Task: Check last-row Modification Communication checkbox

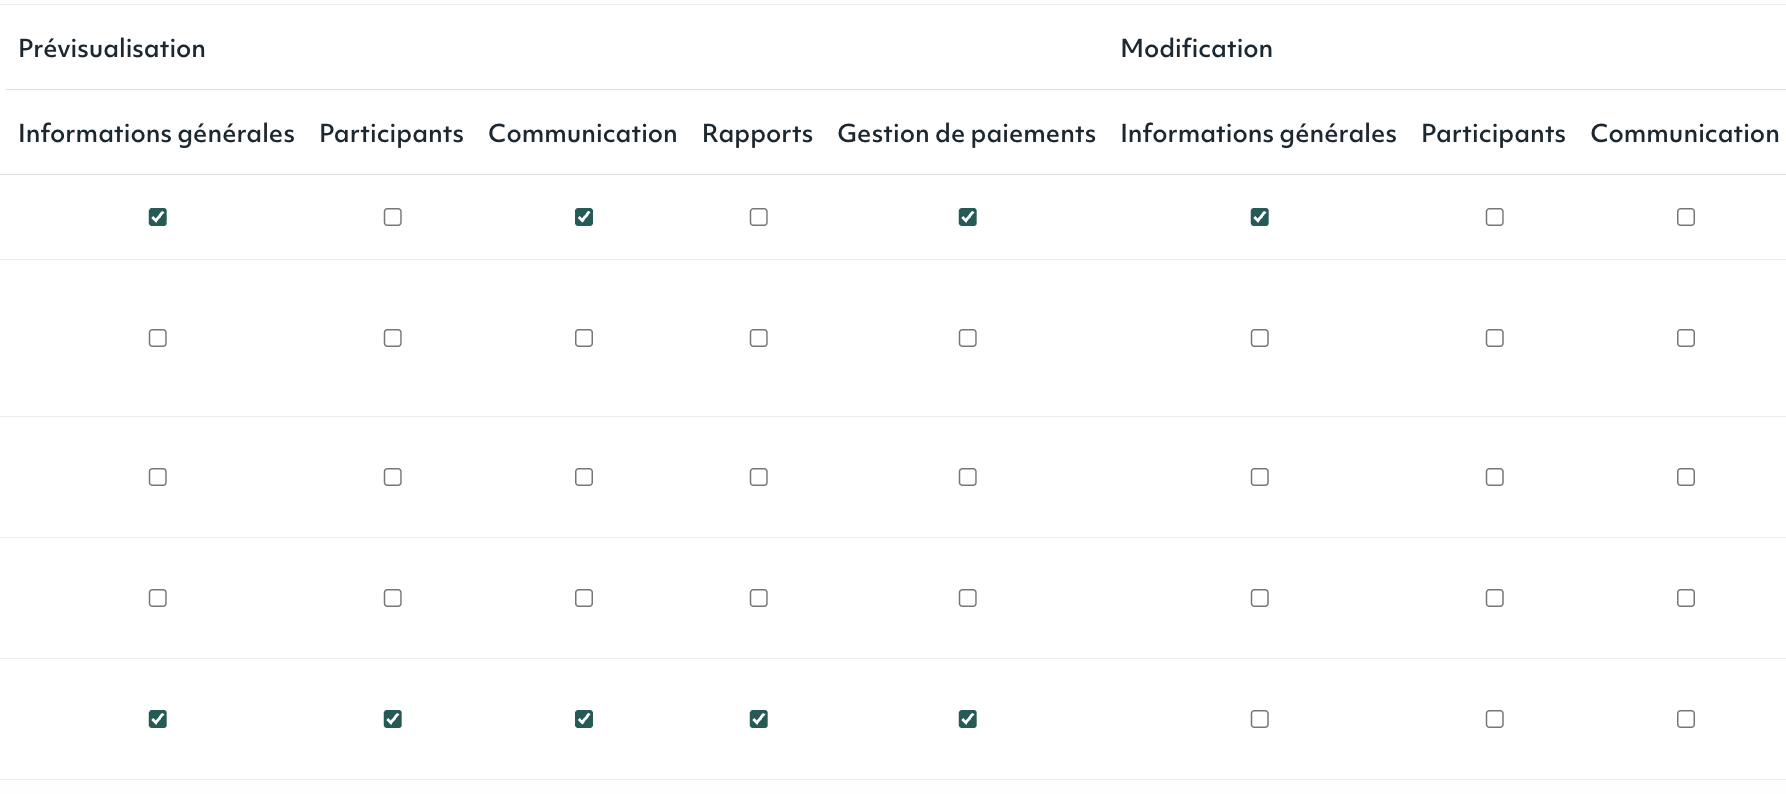Action: (1686, 719)
